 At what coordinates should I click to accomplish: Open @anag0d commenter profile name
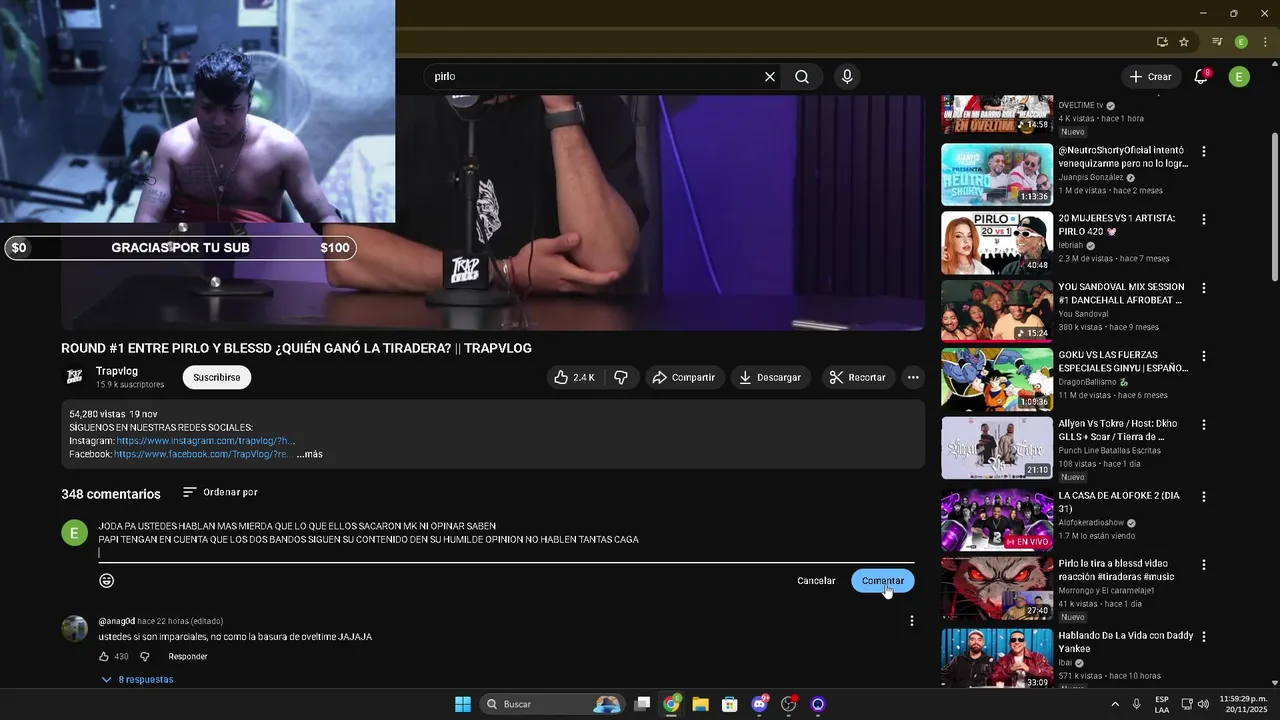point(116,622)
